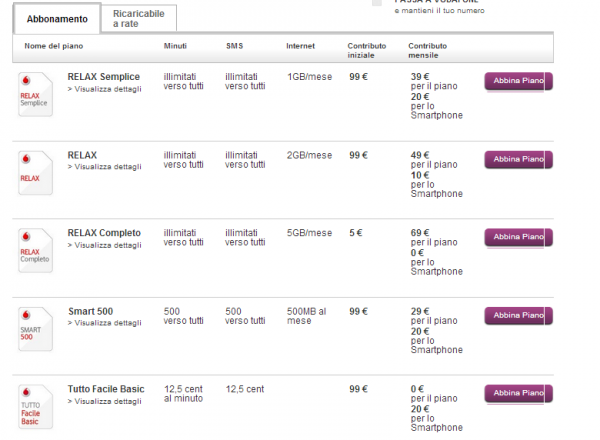Viewport: 600px width, 440px height.
Task: Hit Abbina Piano for Tutto Facile Basic
Action: coord(518,393)
